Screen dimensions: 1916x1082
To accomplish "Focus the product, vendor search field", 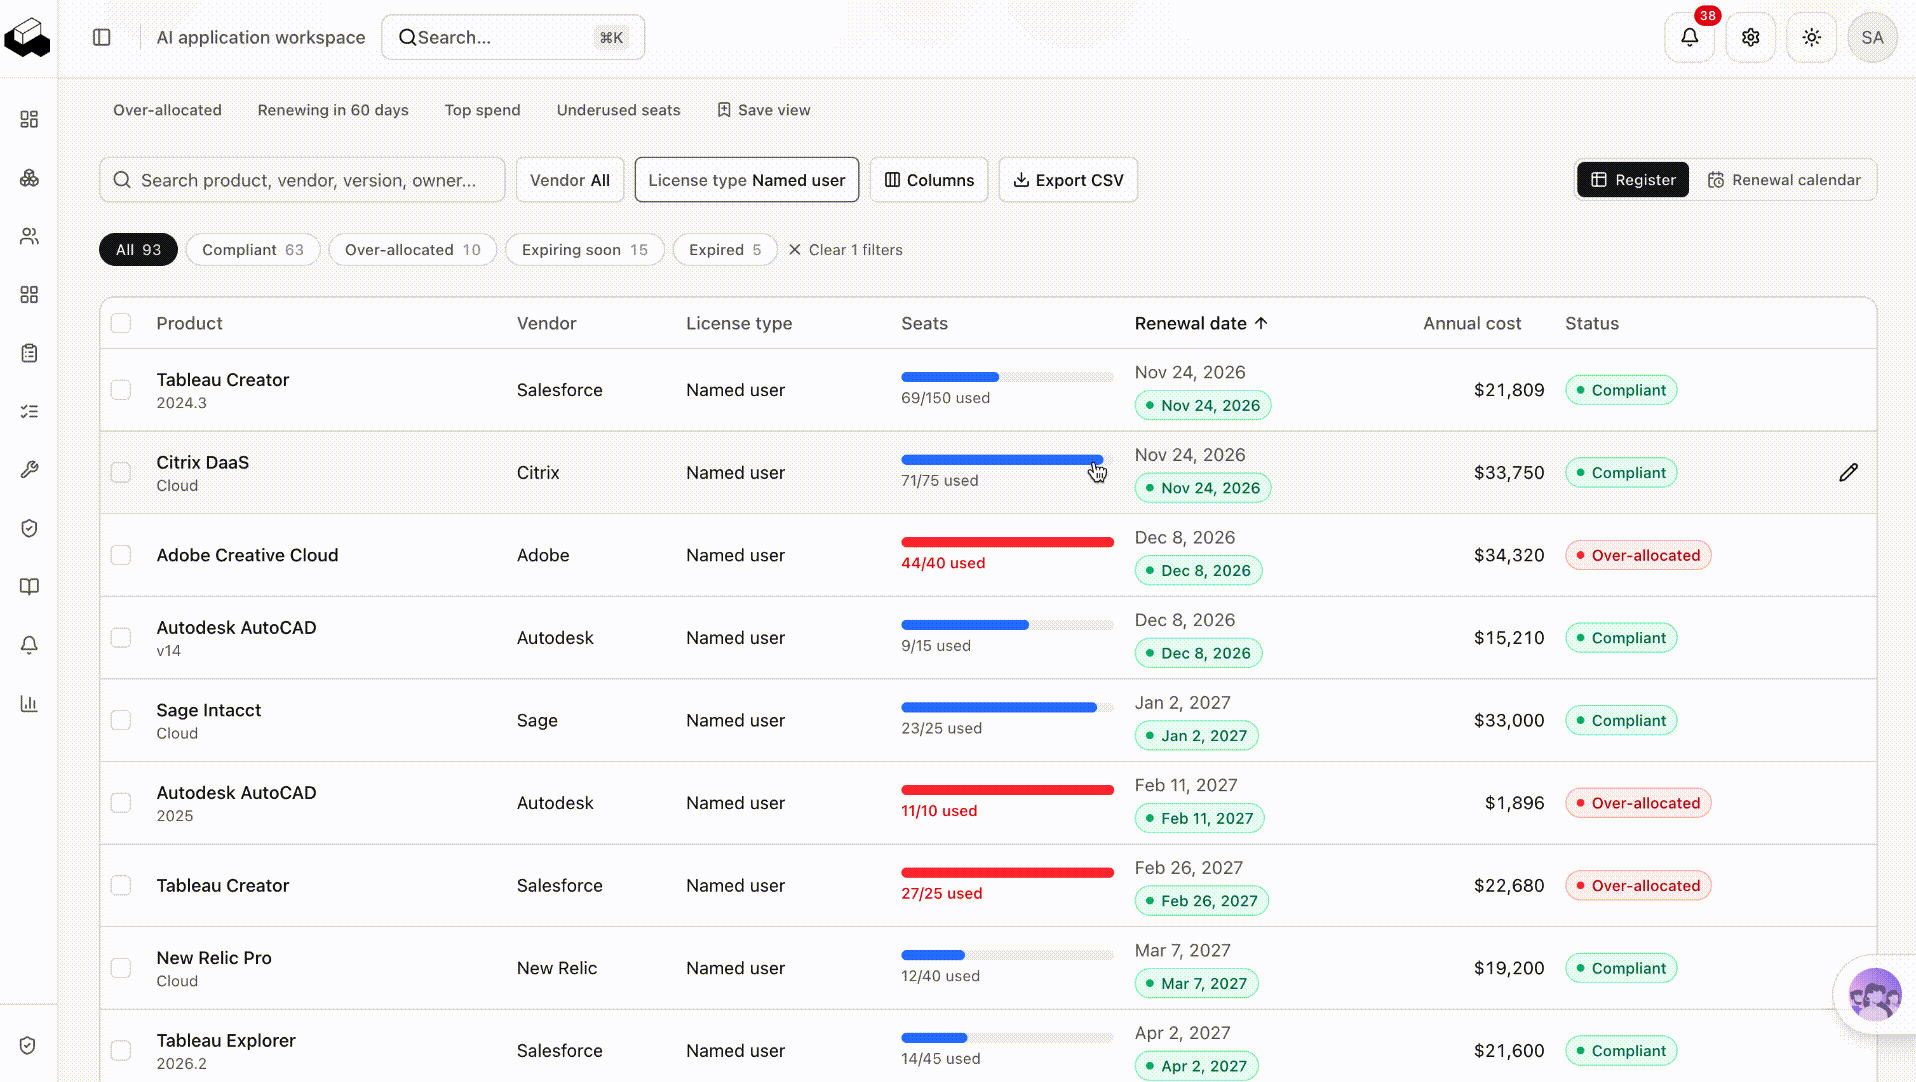I will (x=302, y=180).
